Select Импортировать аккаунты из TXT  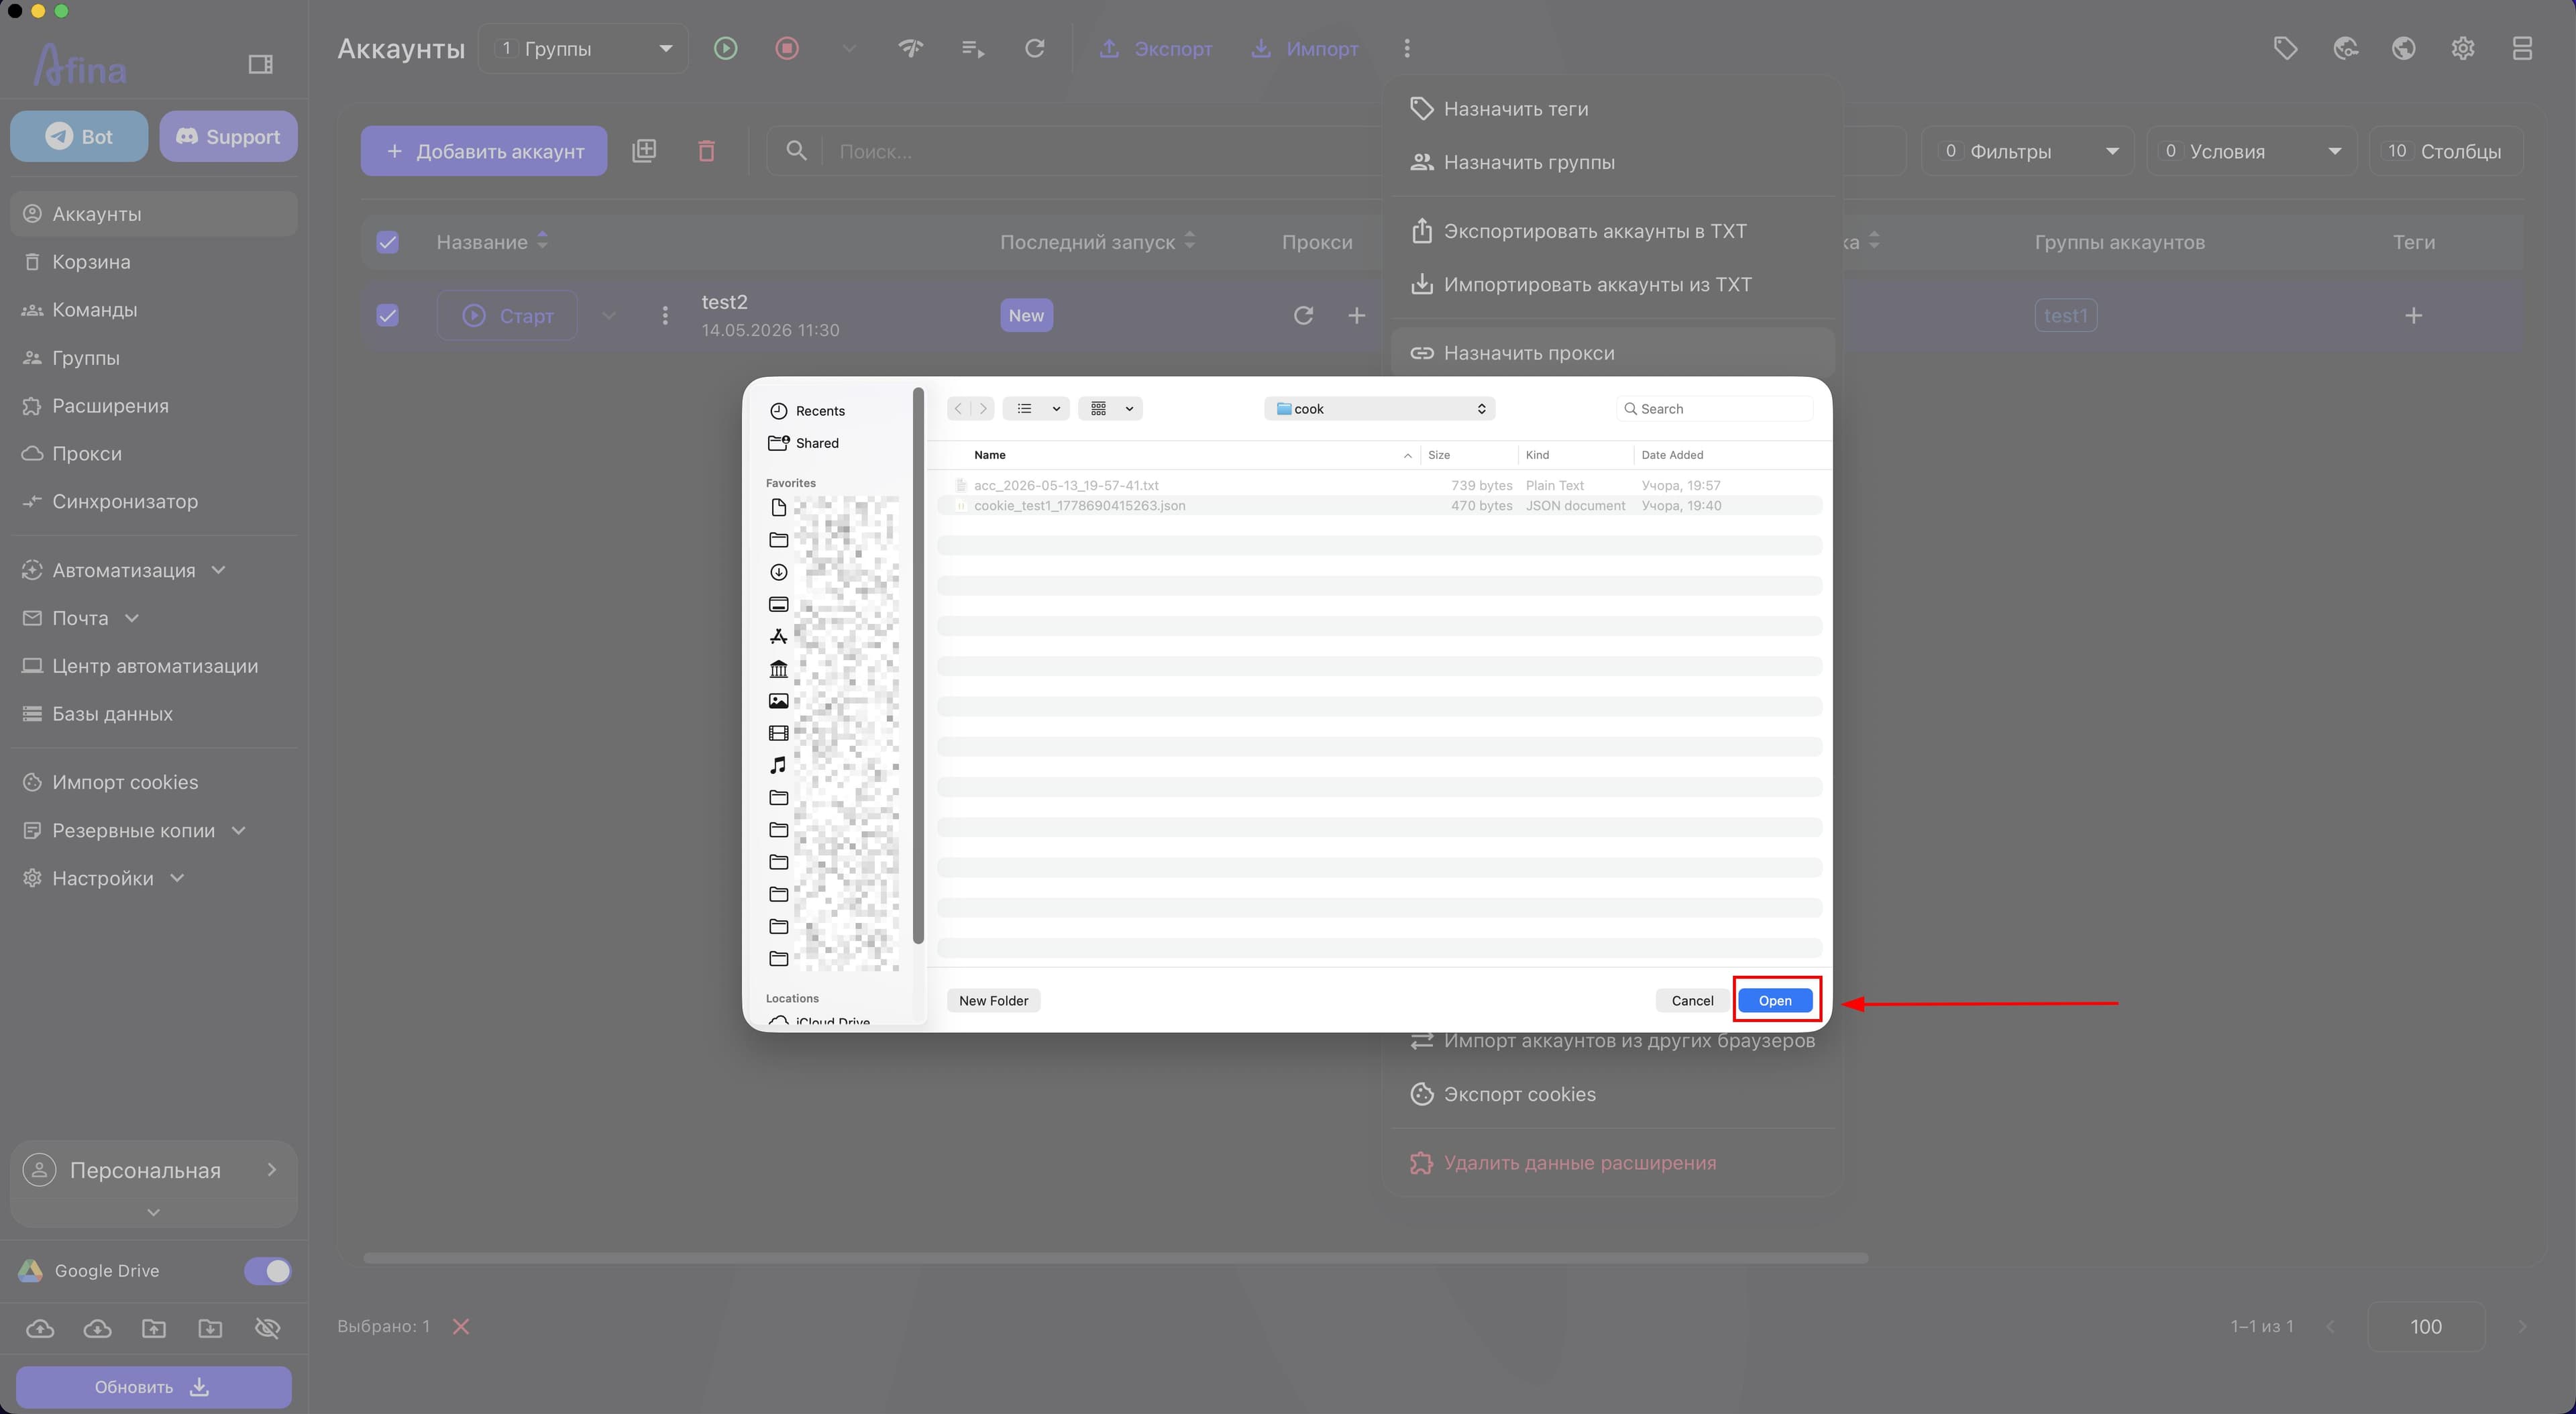[x=1612, y=284]
